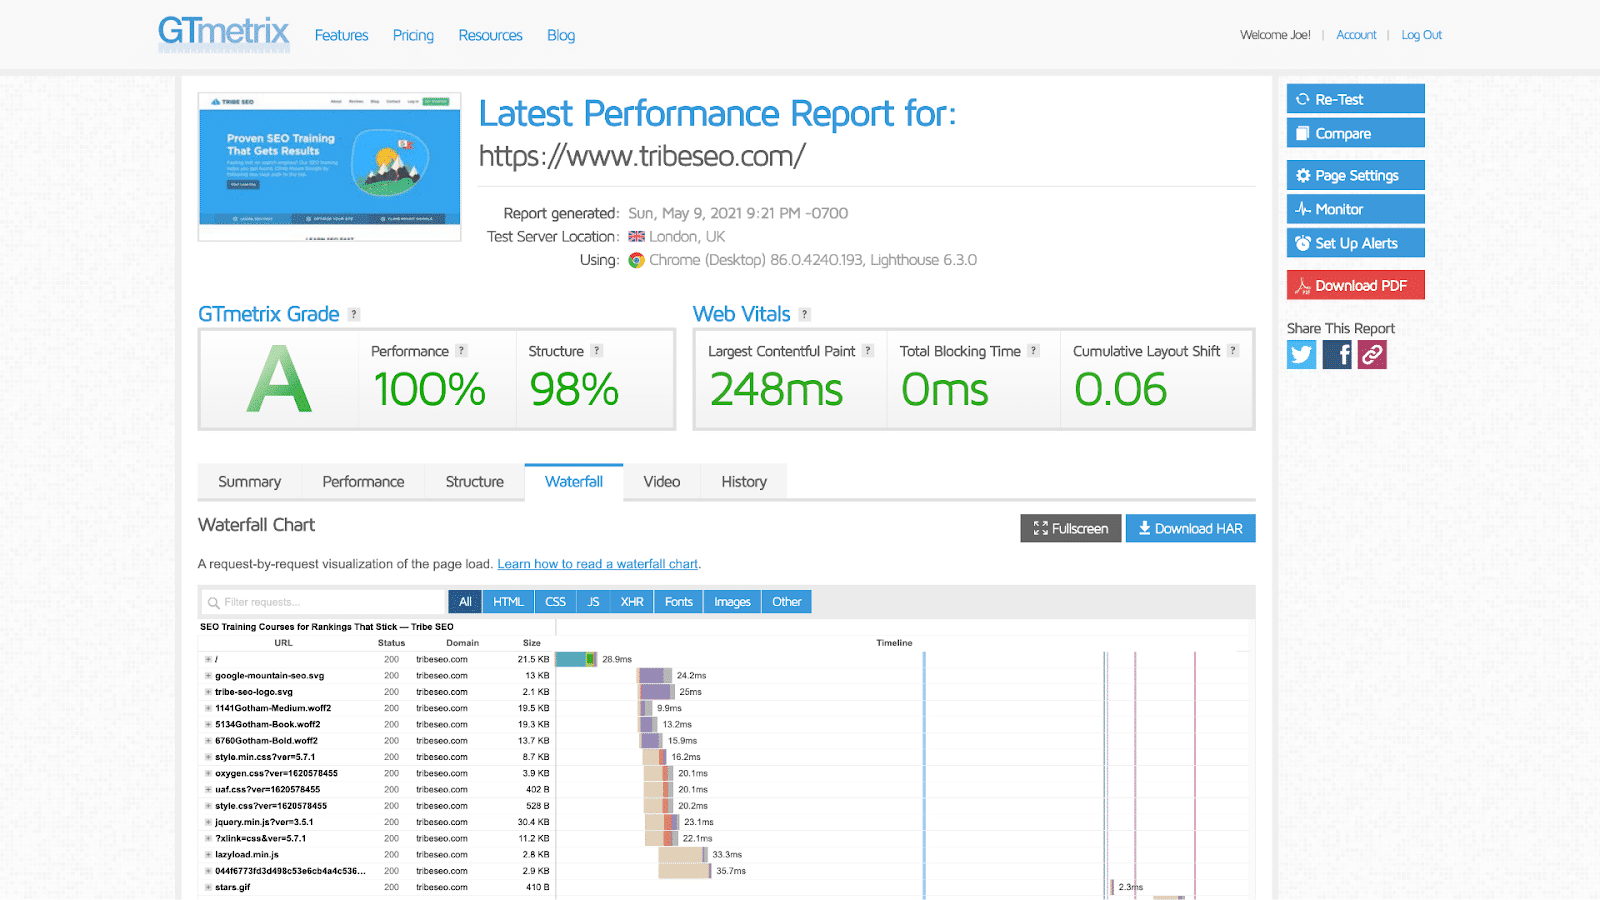
Task: Expand the lazyload.min.js request row
Action: (x=208, y=855)
